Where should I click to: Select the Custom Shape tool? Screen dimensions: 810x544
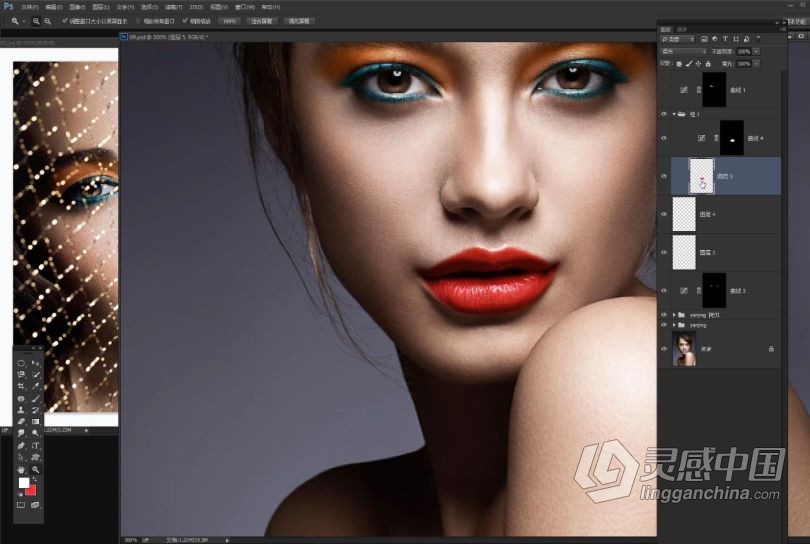tap(35, 457)
